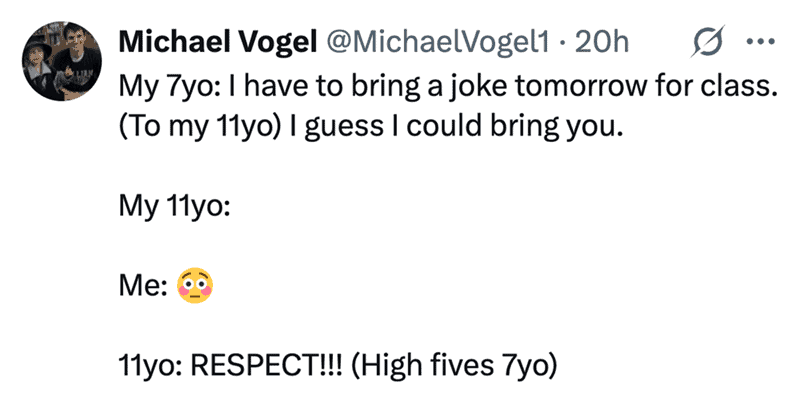Image resolution: width=800 pixels, height=402 pixels.
Task: Open the Grok explain-post icon
Action: 708,42
